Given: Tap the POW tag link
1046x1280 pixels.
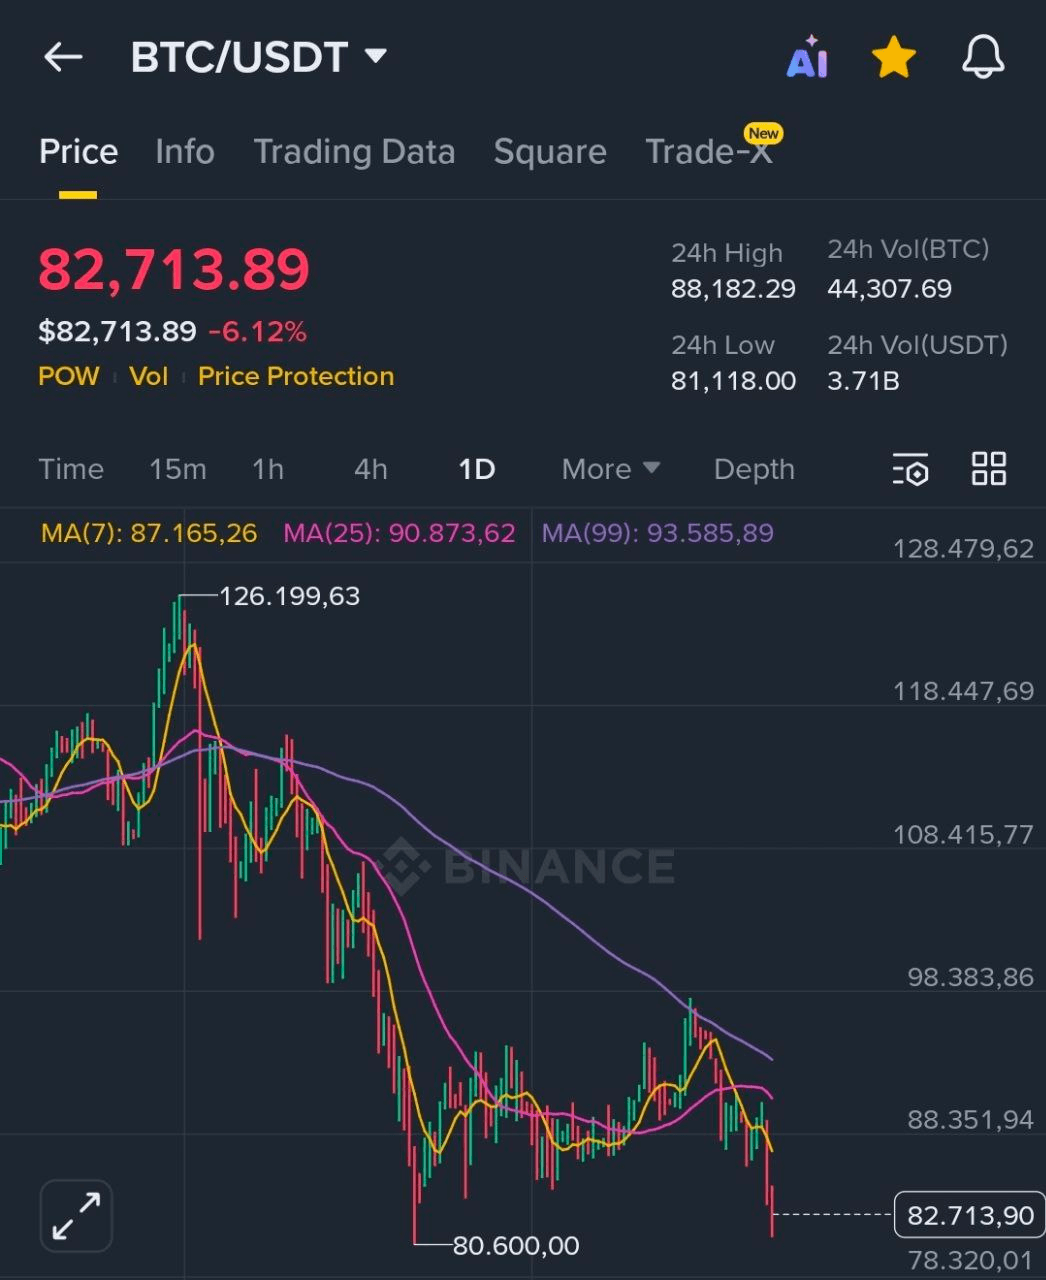Looking at the screenshot, I should [x=69, y=376].
